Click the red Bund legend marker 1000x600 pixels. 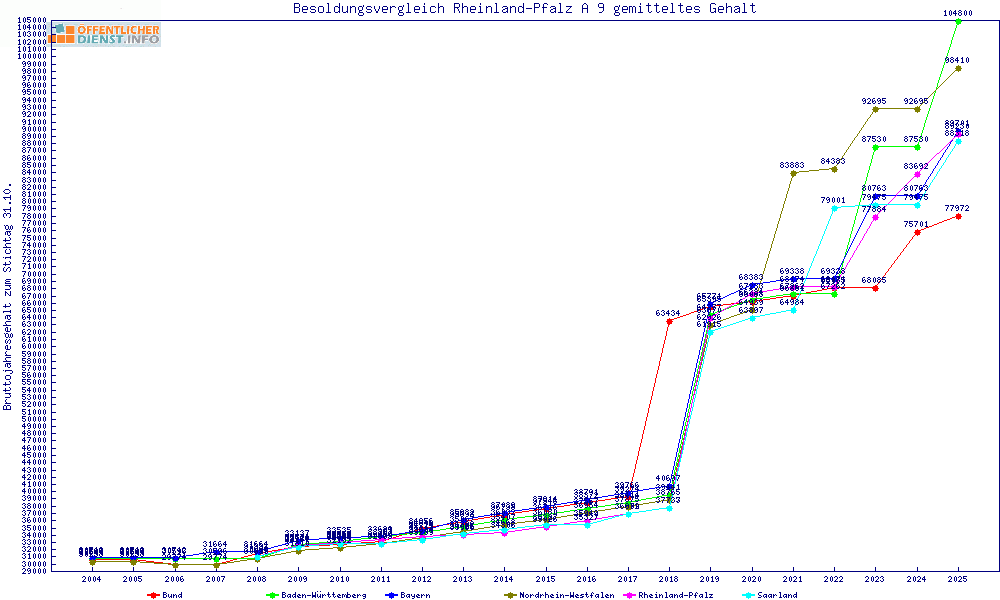pyautogui.click(x=153, y=595)
